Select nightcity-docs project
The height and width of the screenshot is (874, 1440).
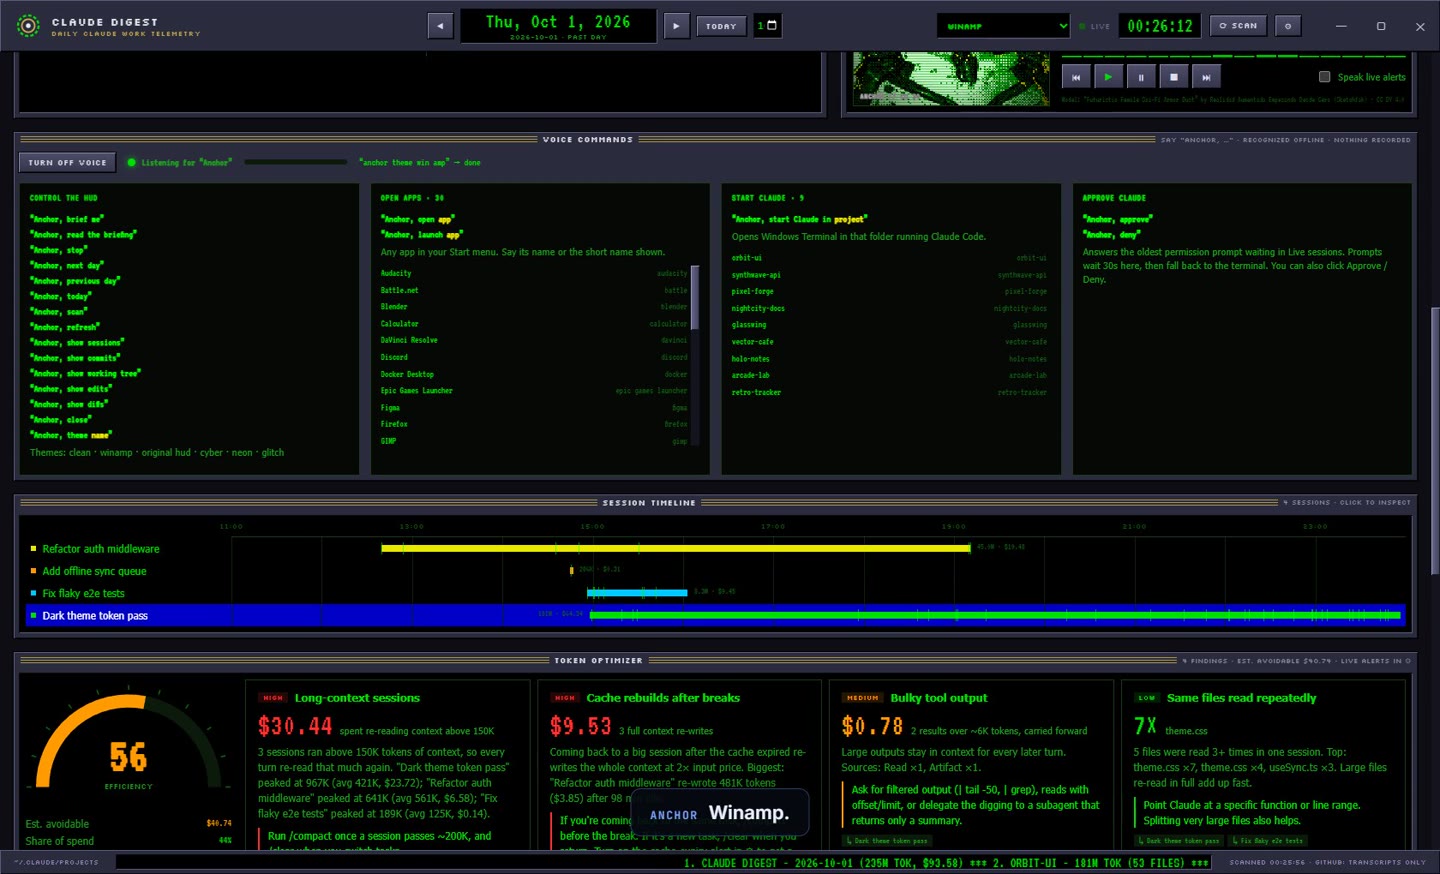pos(889,308)
